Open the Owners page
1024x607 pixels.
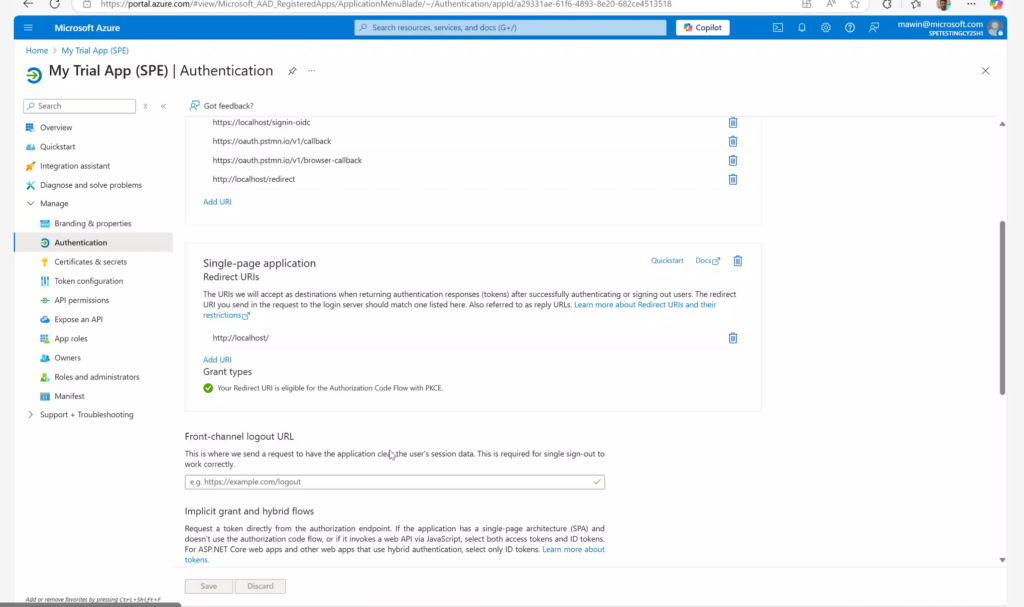(x=67, y=357)
